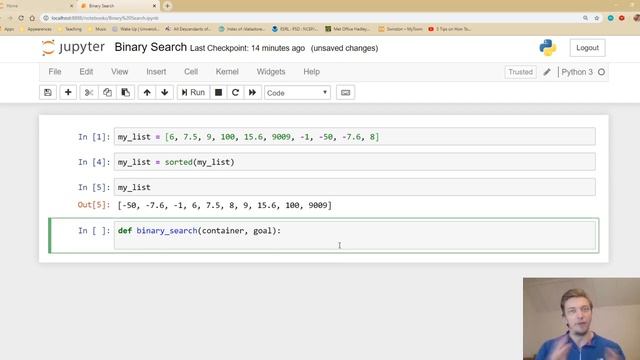Open the cell type Code dropdown
Screen dimensions: 640x360
[x=297, y=93]
